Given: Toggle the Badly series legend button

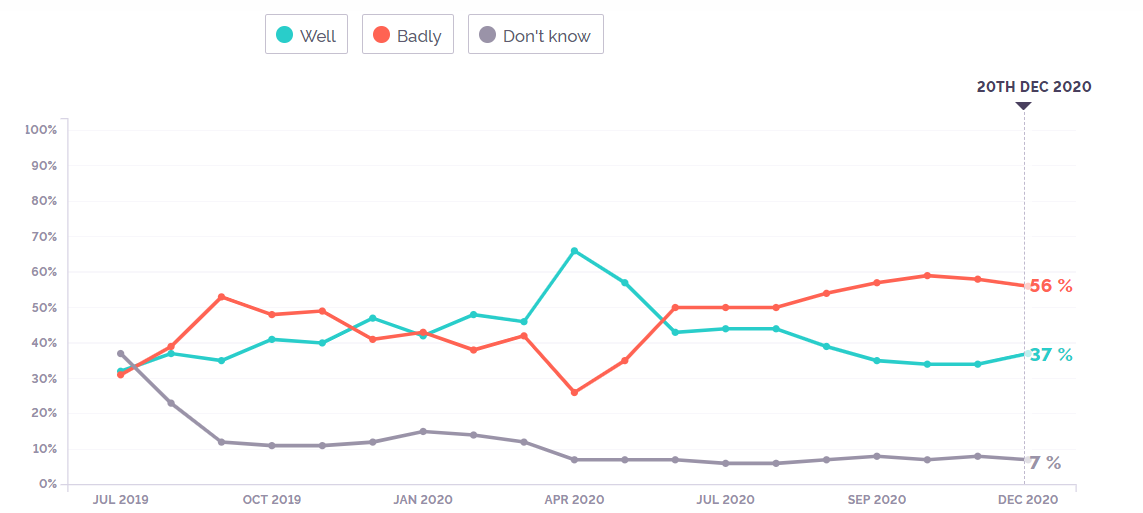Looking at the screenshot, I should click(408, 35).
